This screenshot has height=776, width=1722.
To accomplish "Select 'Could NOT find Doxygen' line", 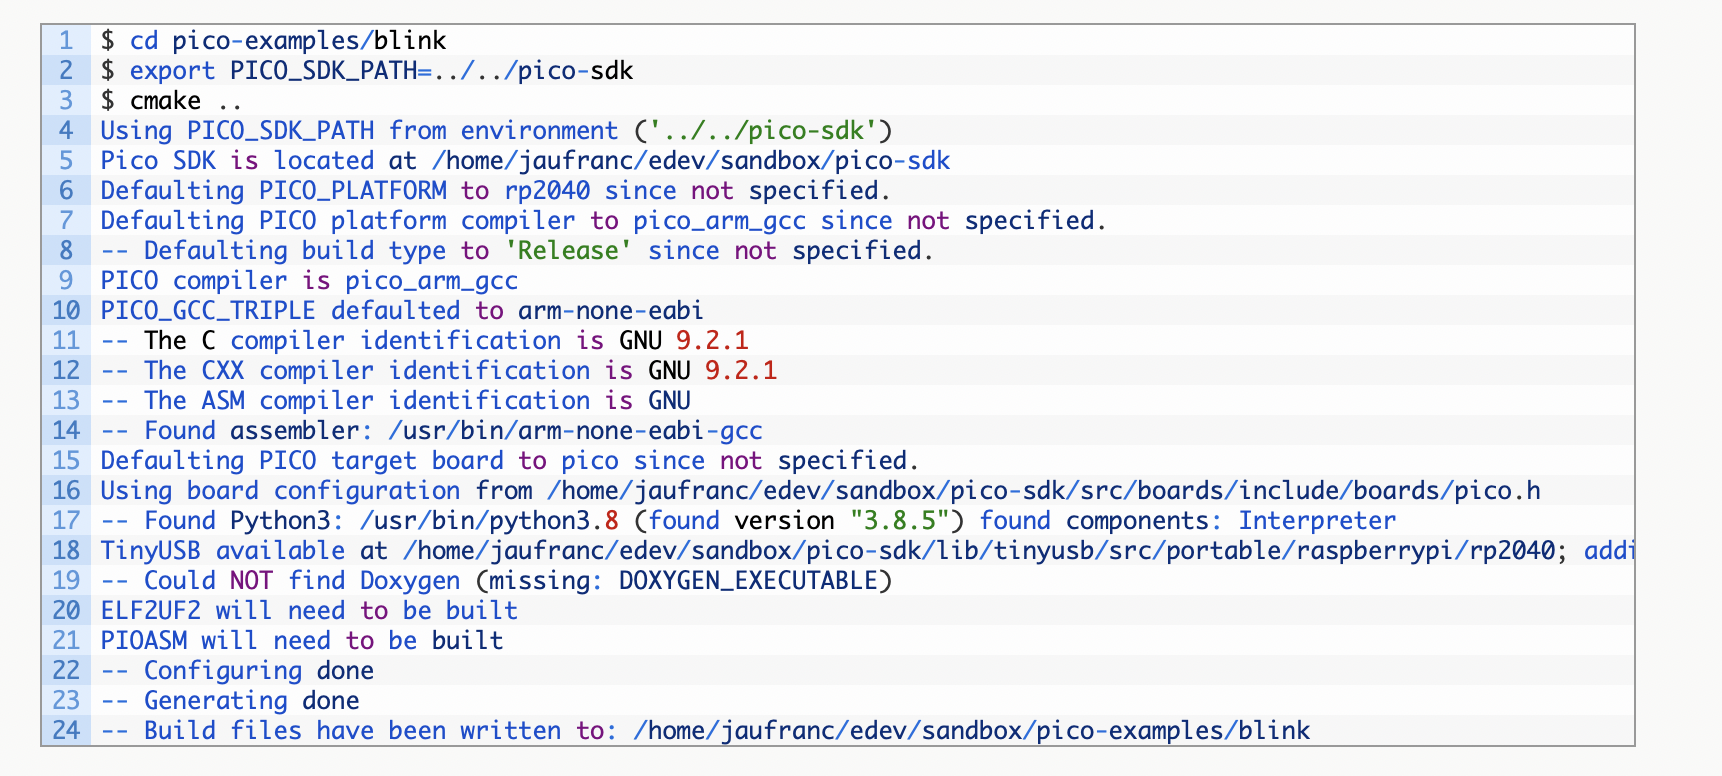I will (496, 581).
